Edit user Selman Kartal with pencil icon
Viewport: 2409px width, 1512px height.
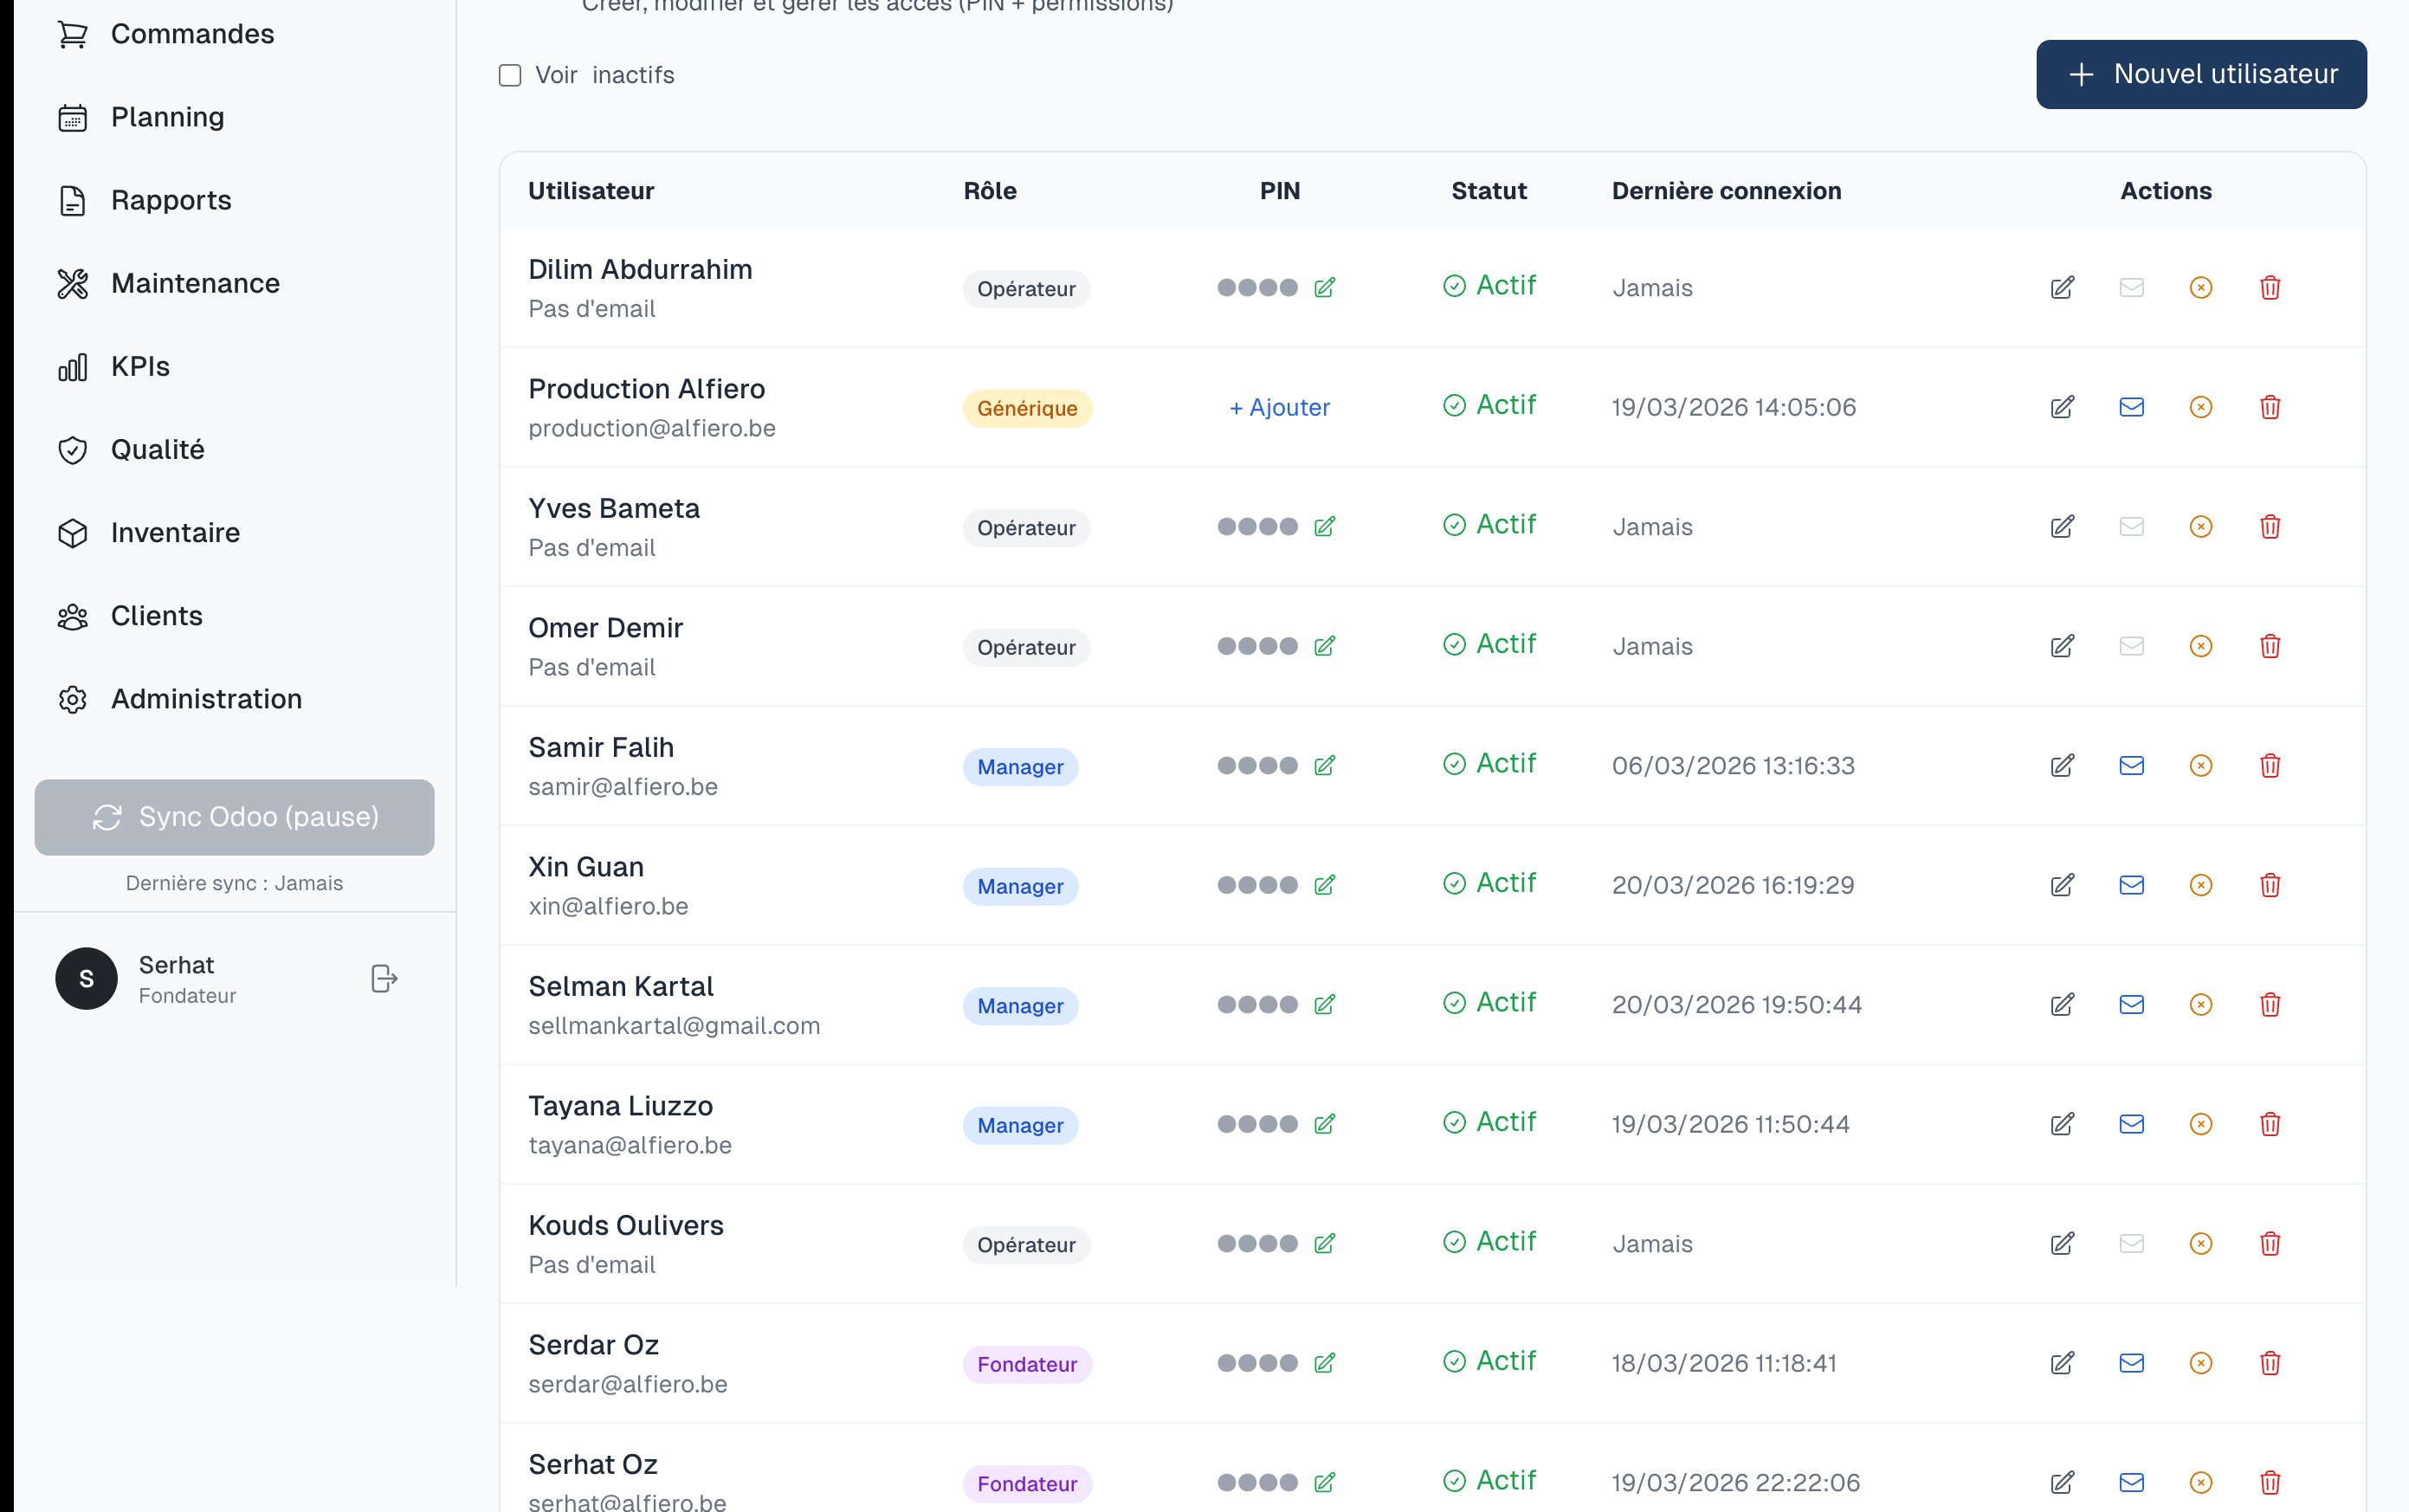pos(2062,1005)
